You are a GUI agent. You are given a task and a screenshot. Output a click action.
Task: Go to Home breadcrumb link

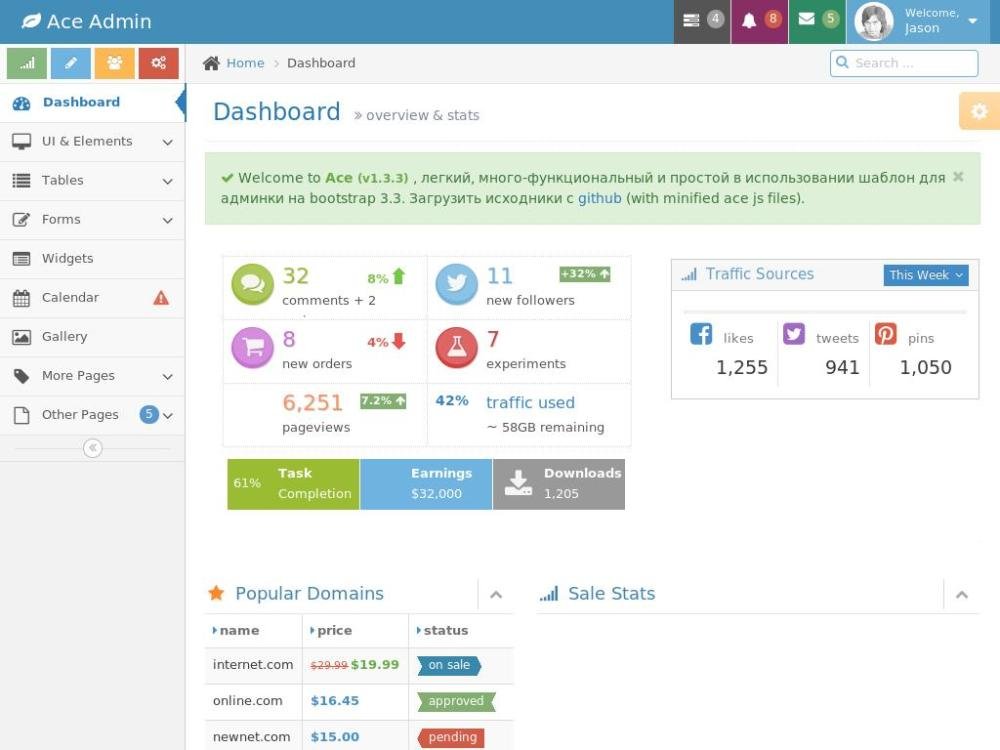(245, 63)
